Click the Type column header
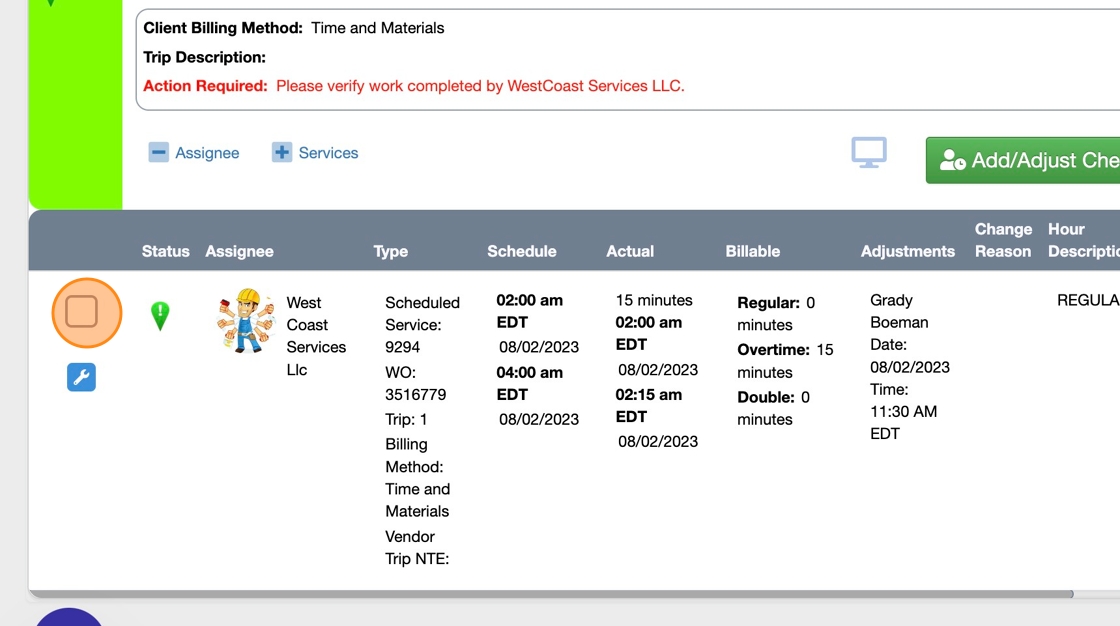Viewport: 1120px width, 626px height. [390, 251]
